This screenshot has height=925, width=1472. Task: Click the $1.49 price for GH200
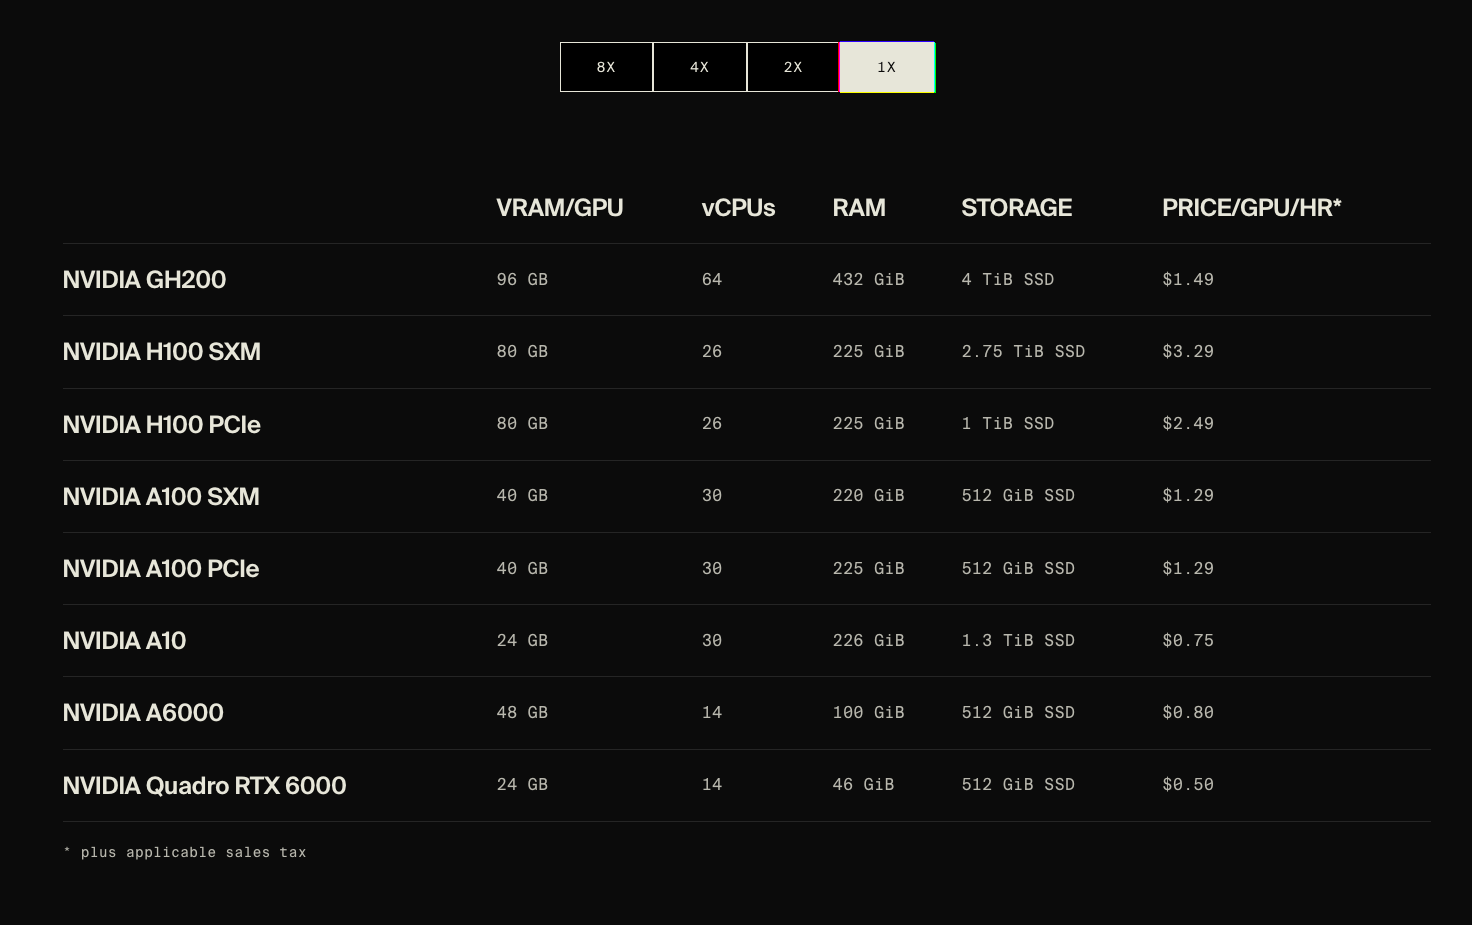pos(1188,280)
